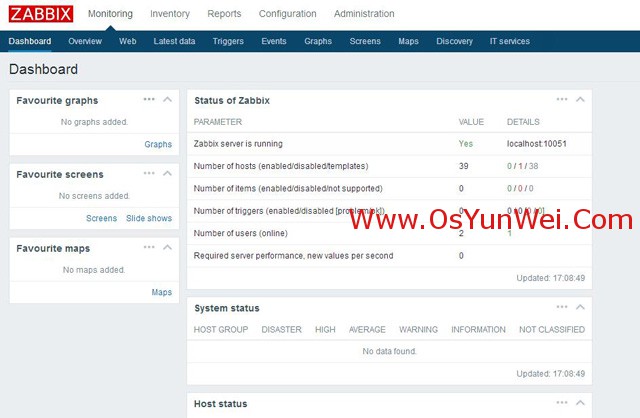Screen dimensions: 640x418
Task: Go to the Overview submenu tab
Action: [x=85, y=41]
